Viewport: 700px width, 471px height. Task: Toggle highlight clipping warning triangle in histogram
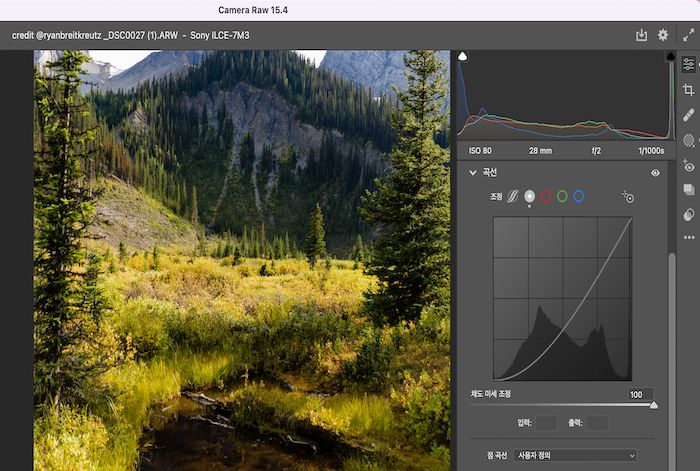(x=671, y=56)
